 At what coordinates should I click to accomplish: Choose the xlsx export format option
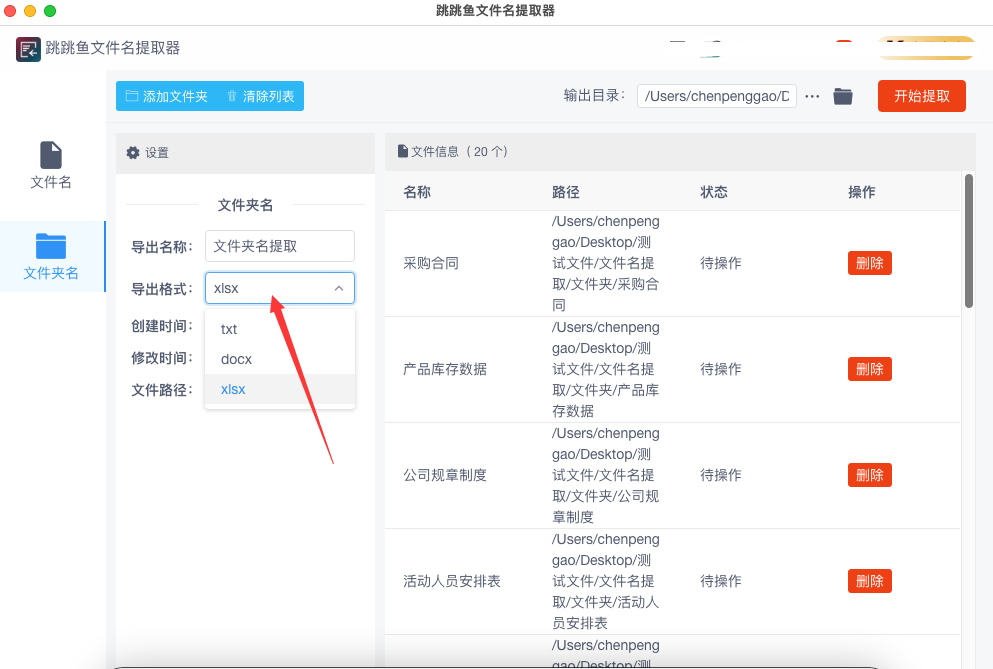click(x=279, y=389)
